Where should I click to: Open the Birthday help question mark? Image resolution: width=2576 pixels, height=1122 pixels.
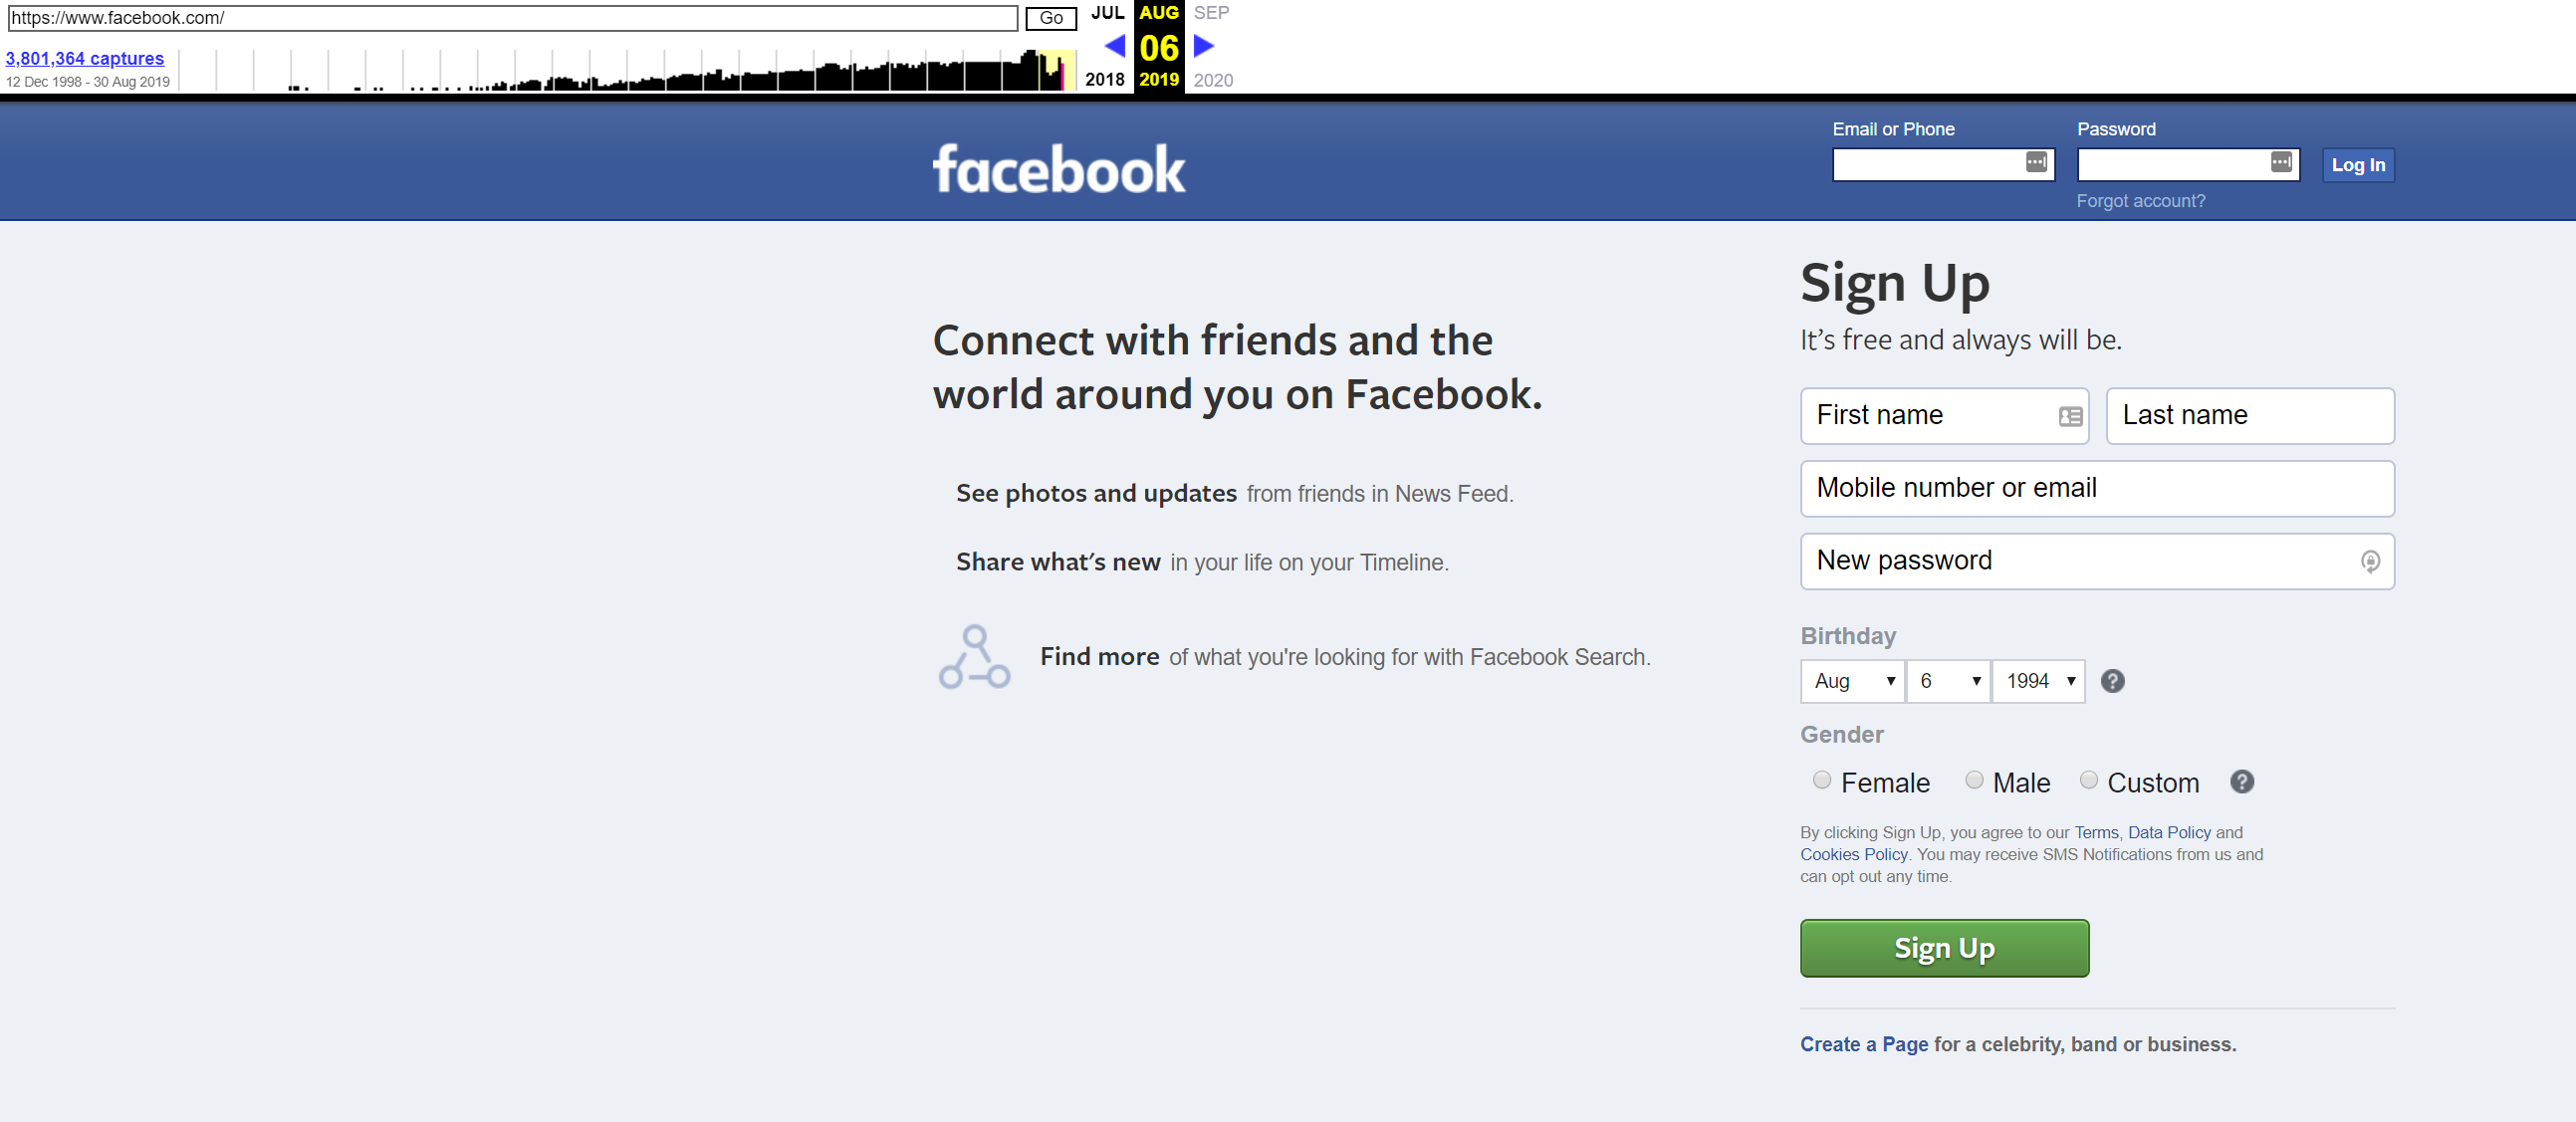pos(2112,681)
